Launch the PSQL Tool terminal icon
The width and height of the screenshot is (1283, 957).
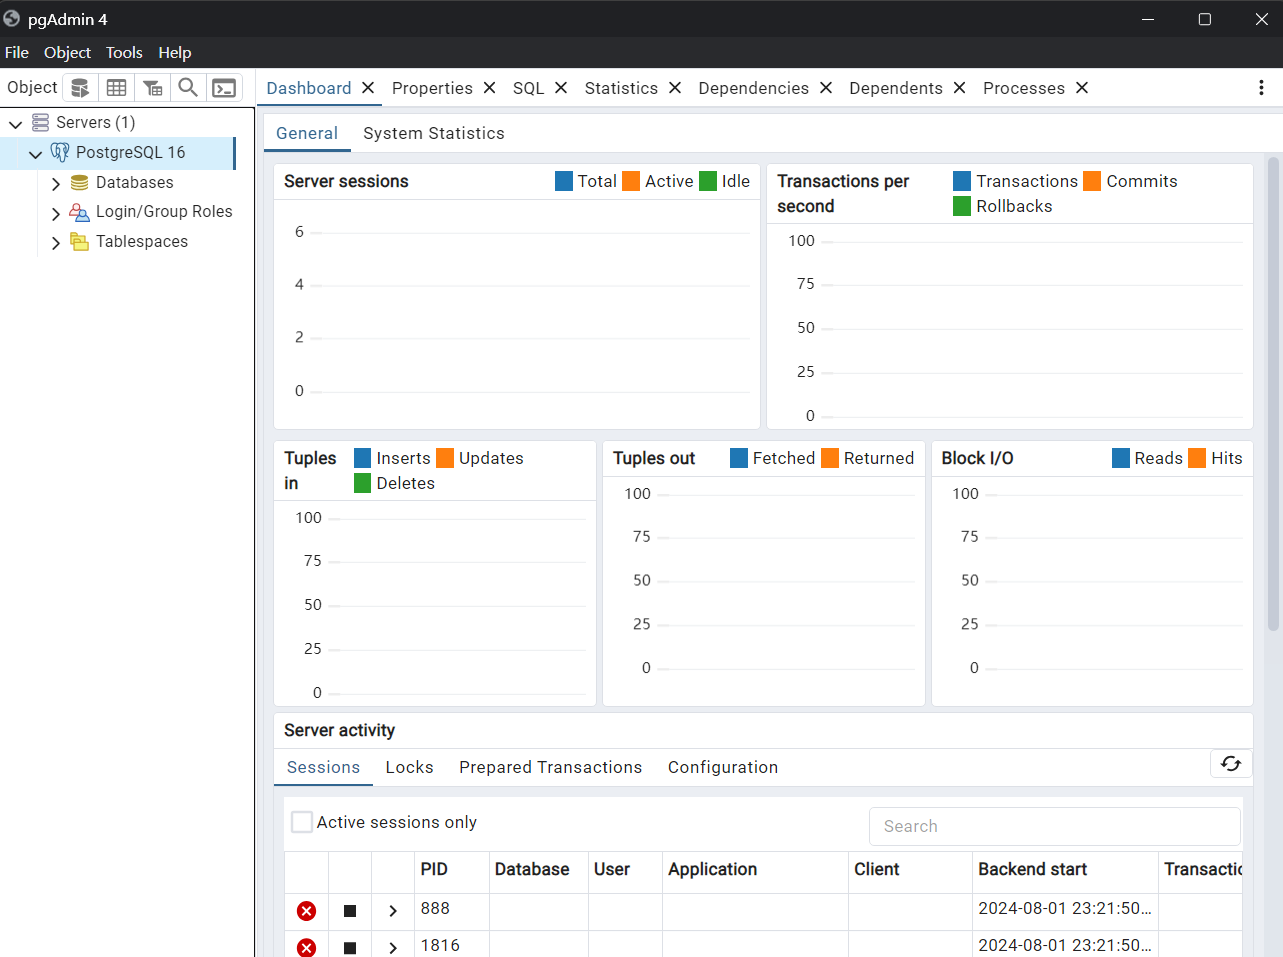pos(224,88)
